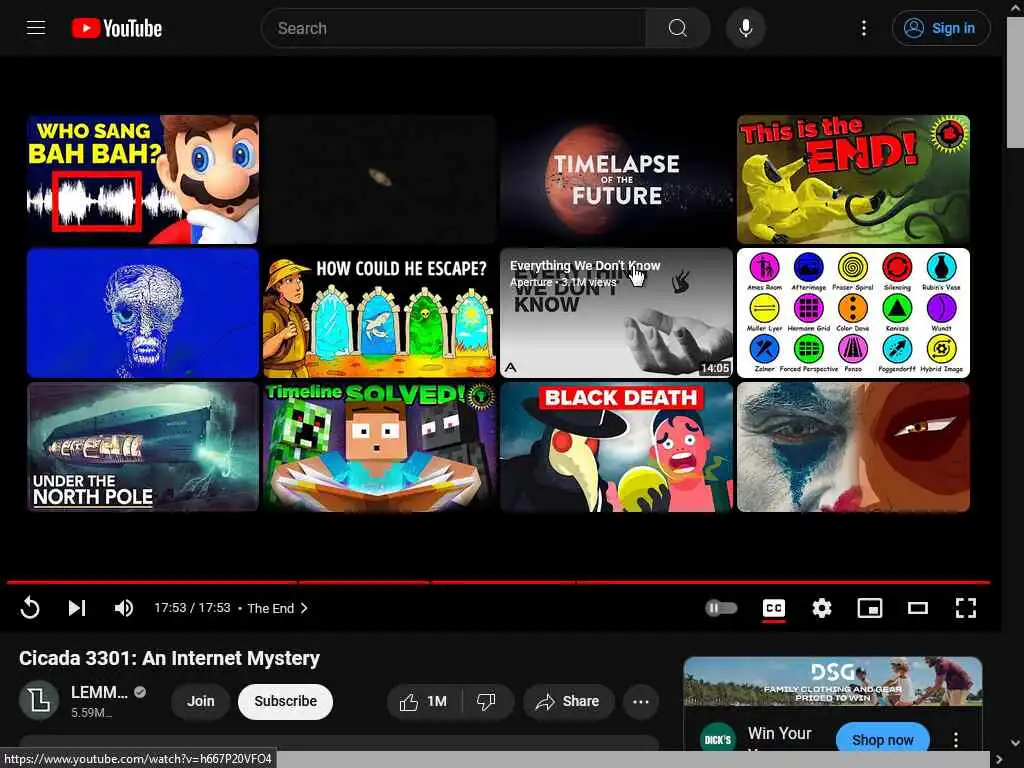1024x768 pixels.
Task: Open 'How Could He Escape?' thumbnail
Action: point(380,313)
